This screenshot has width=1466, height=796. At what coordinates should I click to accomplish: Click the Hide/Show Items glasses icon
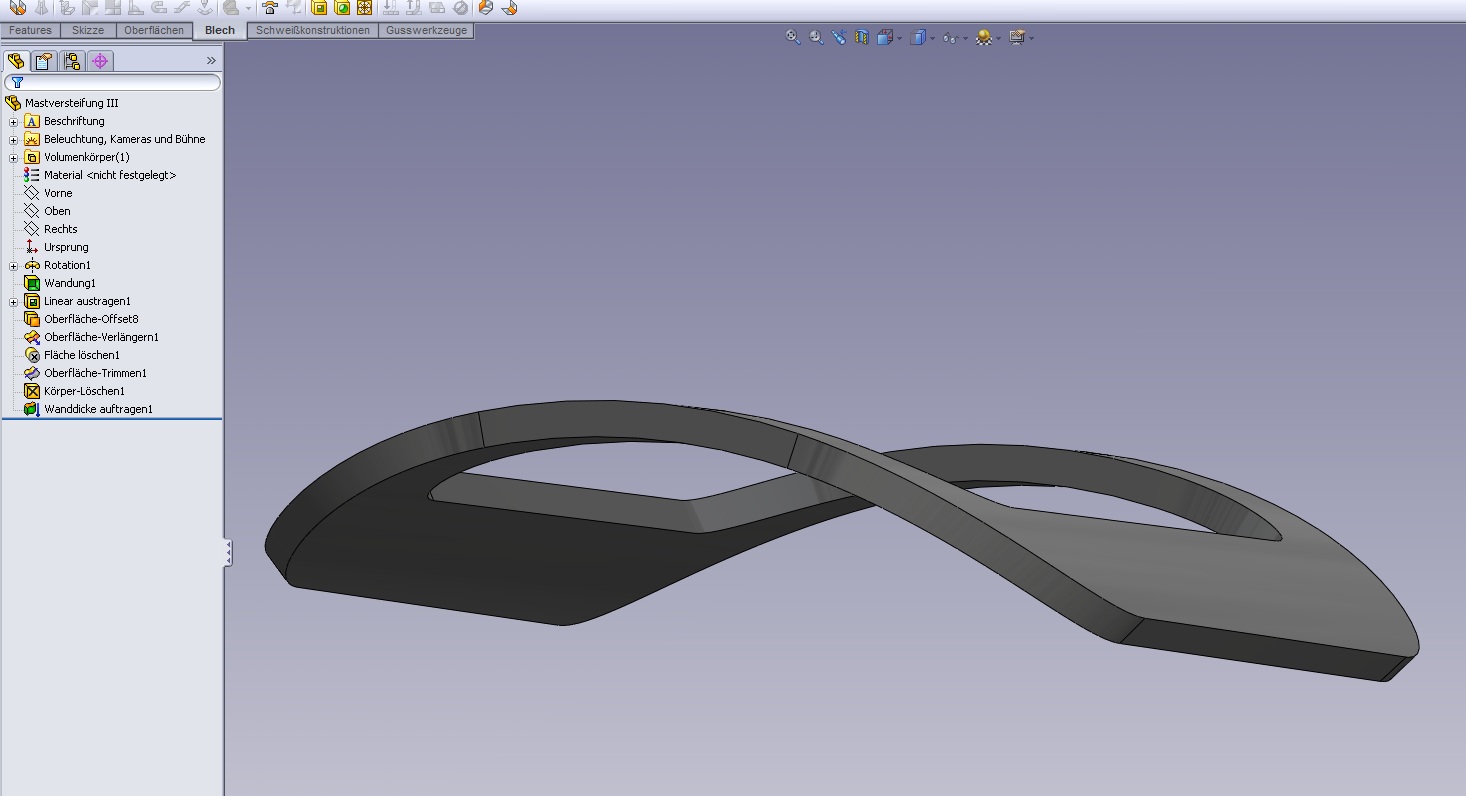coord(950,37)
